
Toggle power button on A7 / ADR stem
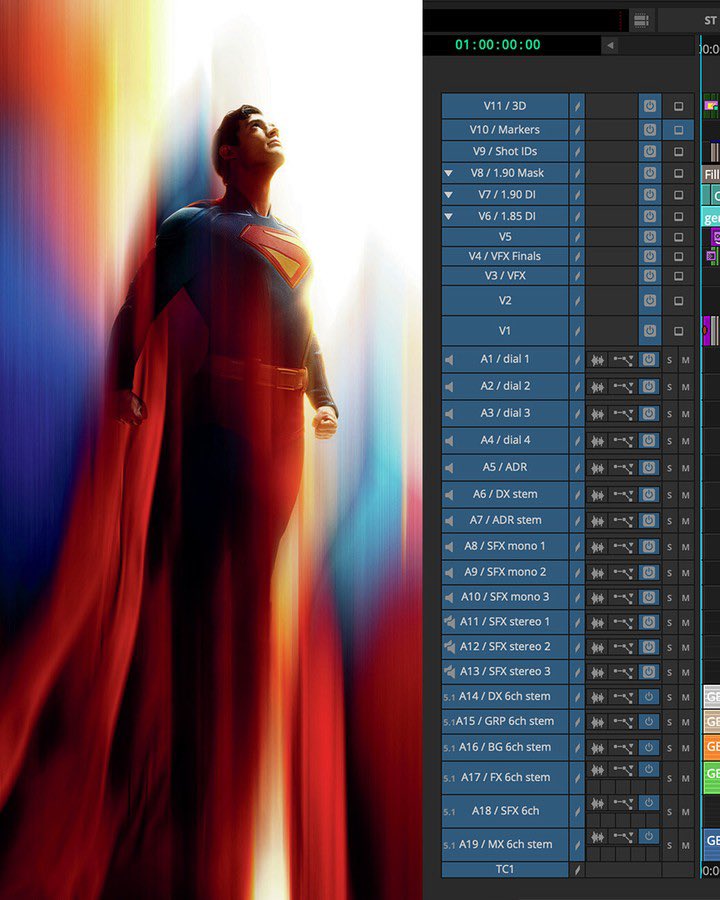click(x=649, y=520)
